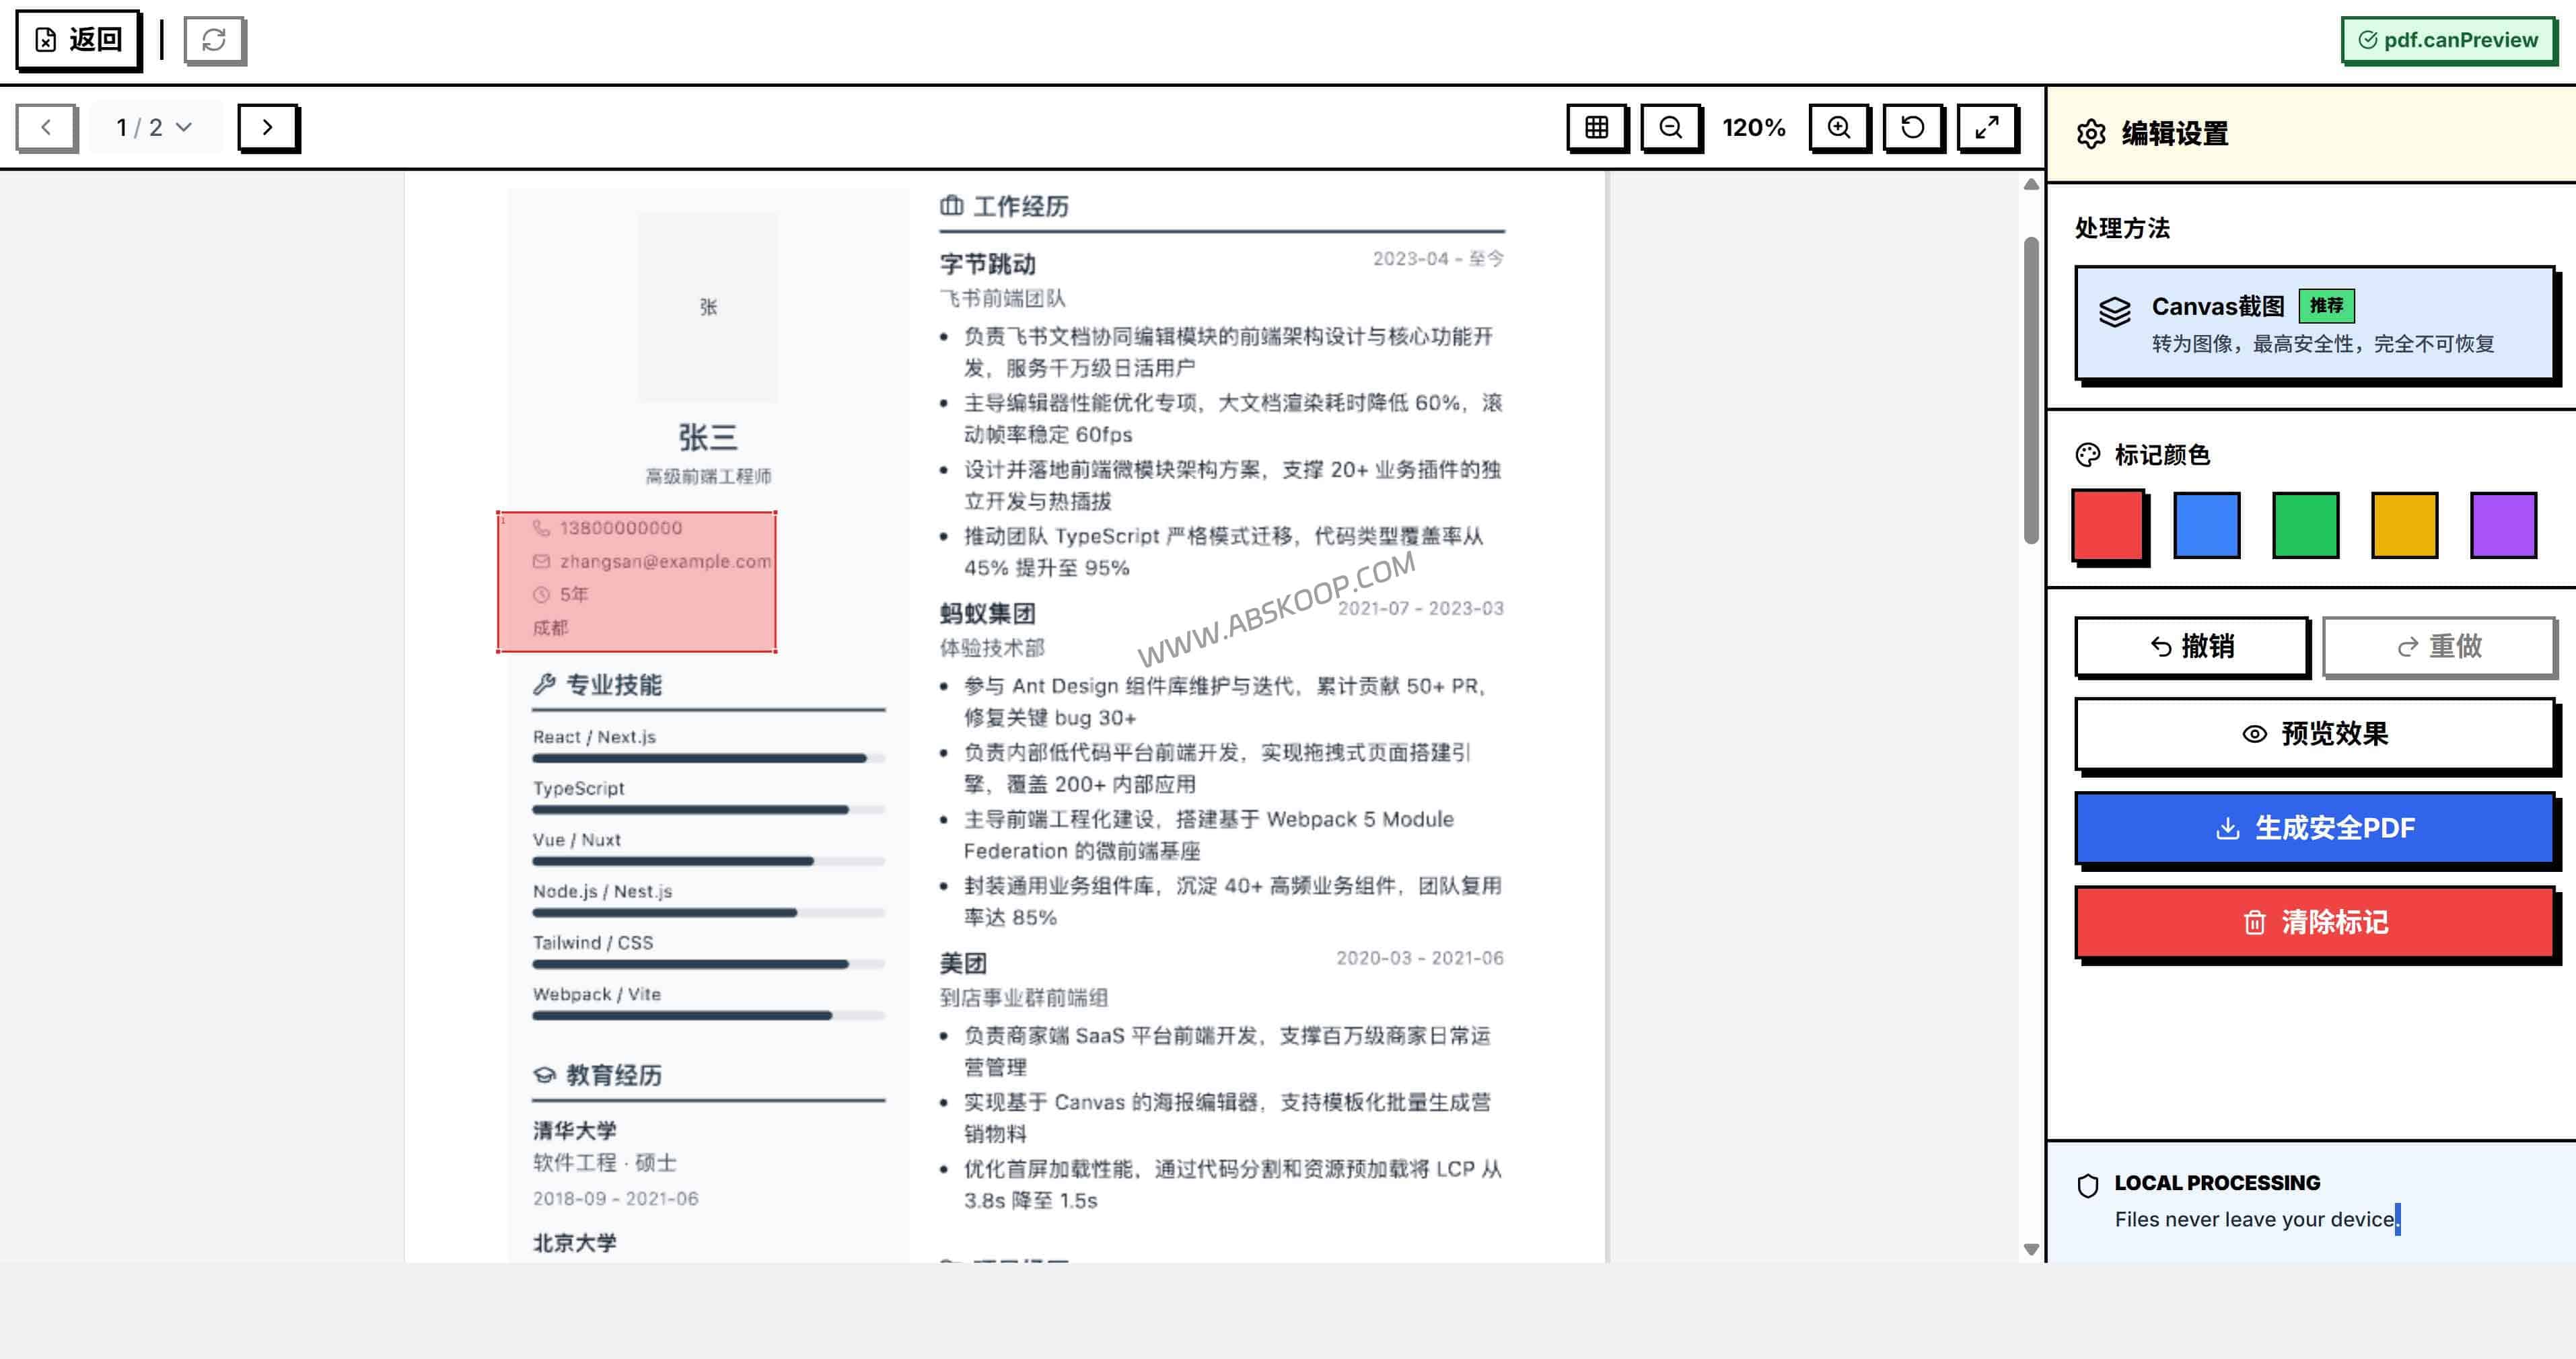This screenshot has height=1359, width=2576.
Task: Zoom in using the magnifier plus icon
Action: point(1838,127)
